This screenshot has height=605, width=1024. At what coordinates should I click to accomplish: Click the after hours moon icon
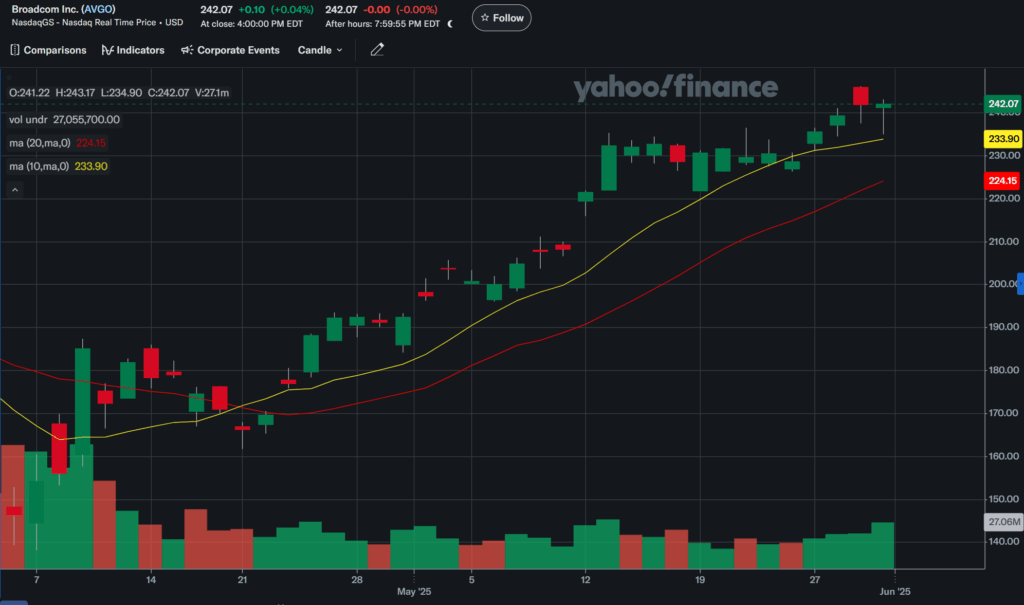[450, 24]
